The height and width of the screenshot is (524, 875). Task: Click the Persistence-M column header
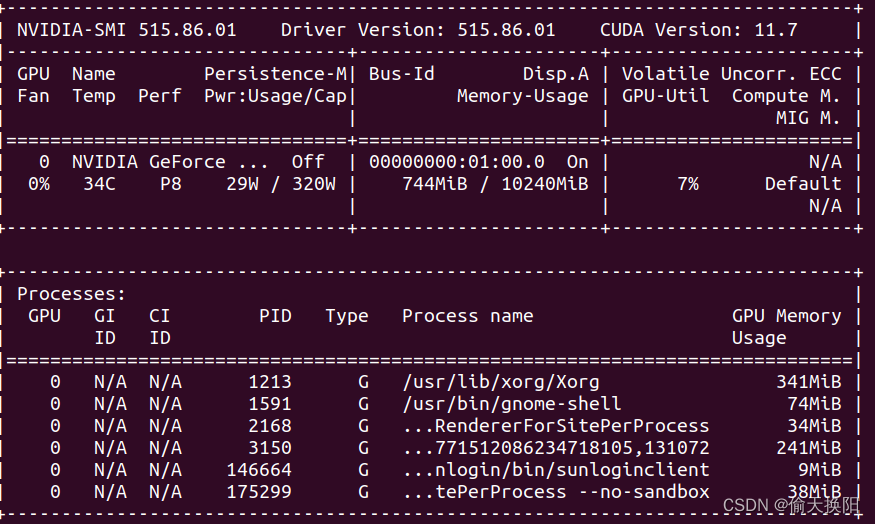[276, 74]
